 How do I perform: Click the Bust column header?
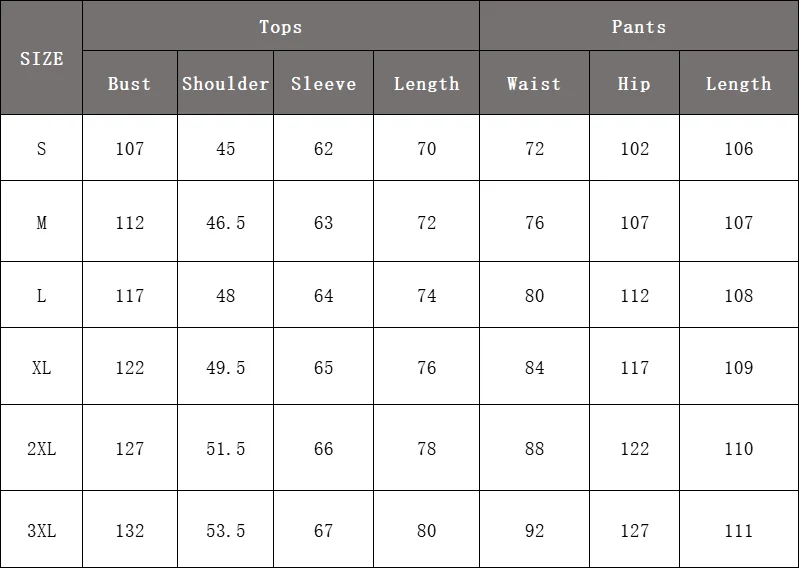click(130, 84)
